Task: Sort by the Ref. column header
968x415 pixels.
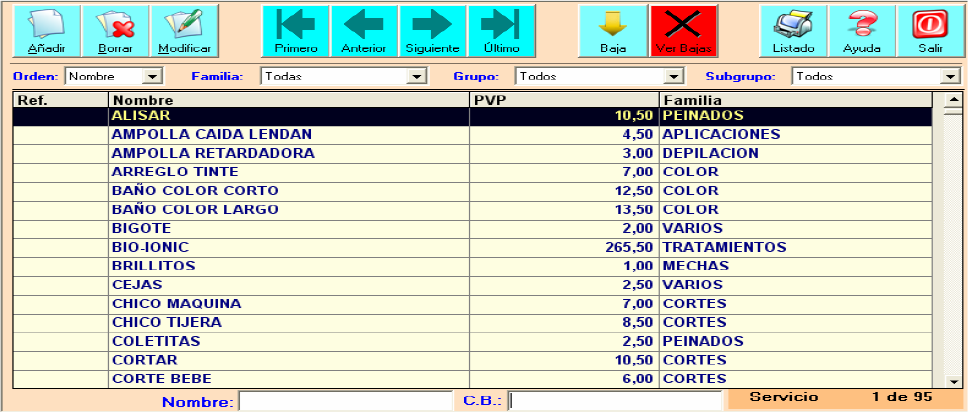Action: pos(60,100)
